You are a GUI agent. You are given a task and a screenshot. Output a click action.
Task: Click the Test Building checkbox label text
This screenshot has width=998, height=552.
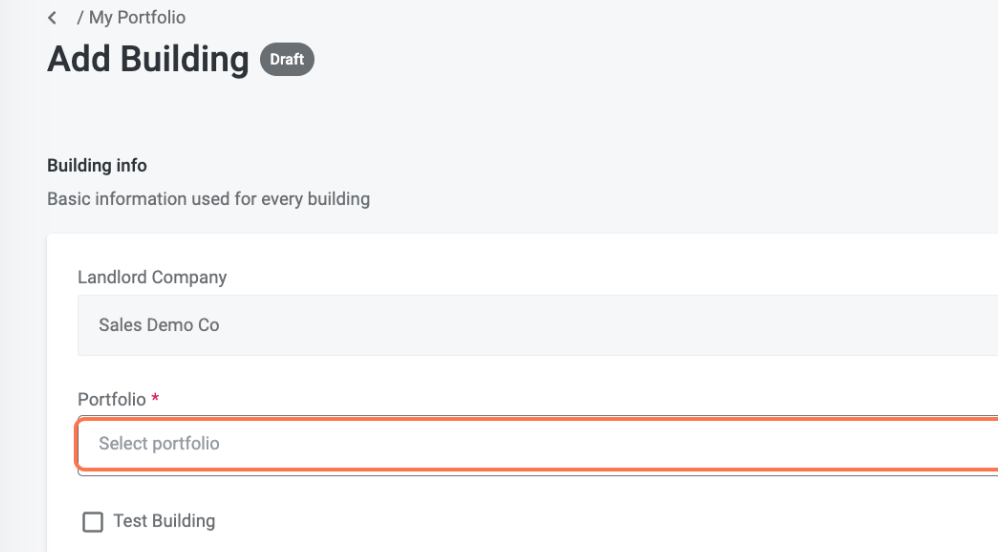pos(164,521)
